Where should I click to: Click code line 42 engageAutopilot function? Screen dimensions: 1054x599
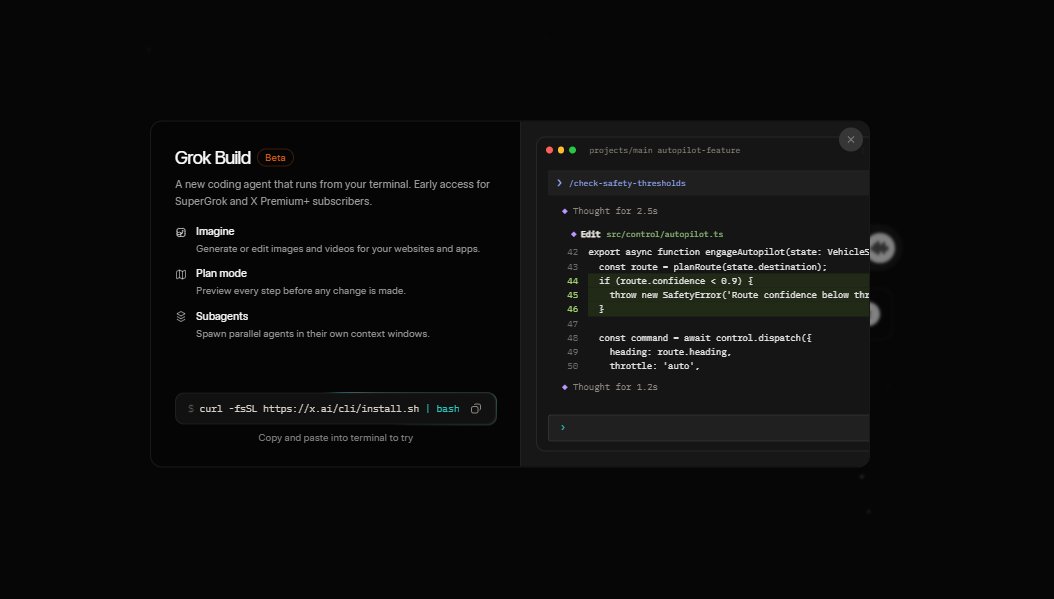[729, 252]
